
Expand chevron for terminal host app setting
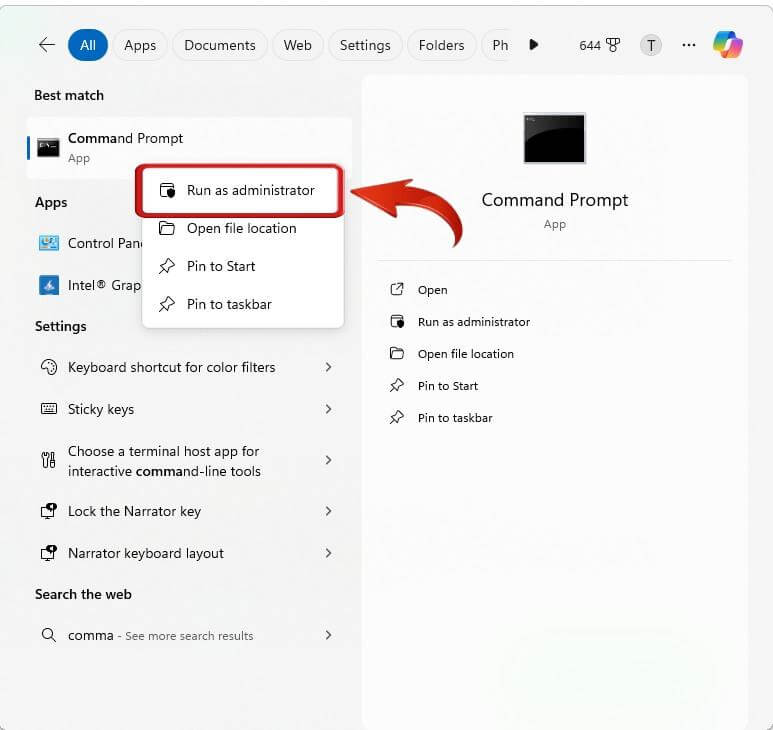(328, 460)
